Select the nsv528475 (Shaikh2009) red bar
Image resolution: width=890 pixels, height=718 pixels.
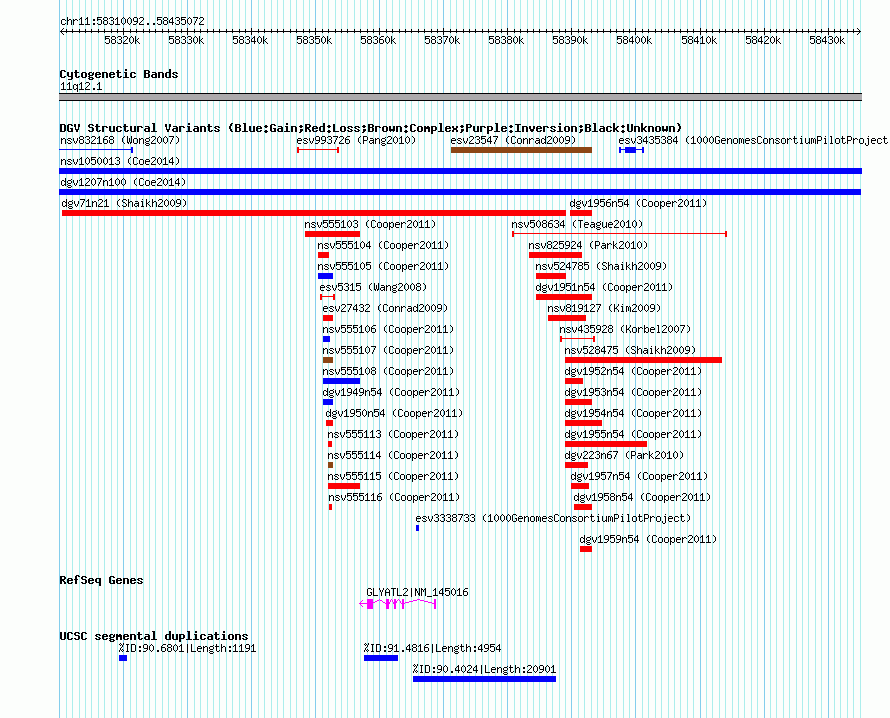pyautogui.click(x=643, y=360)
